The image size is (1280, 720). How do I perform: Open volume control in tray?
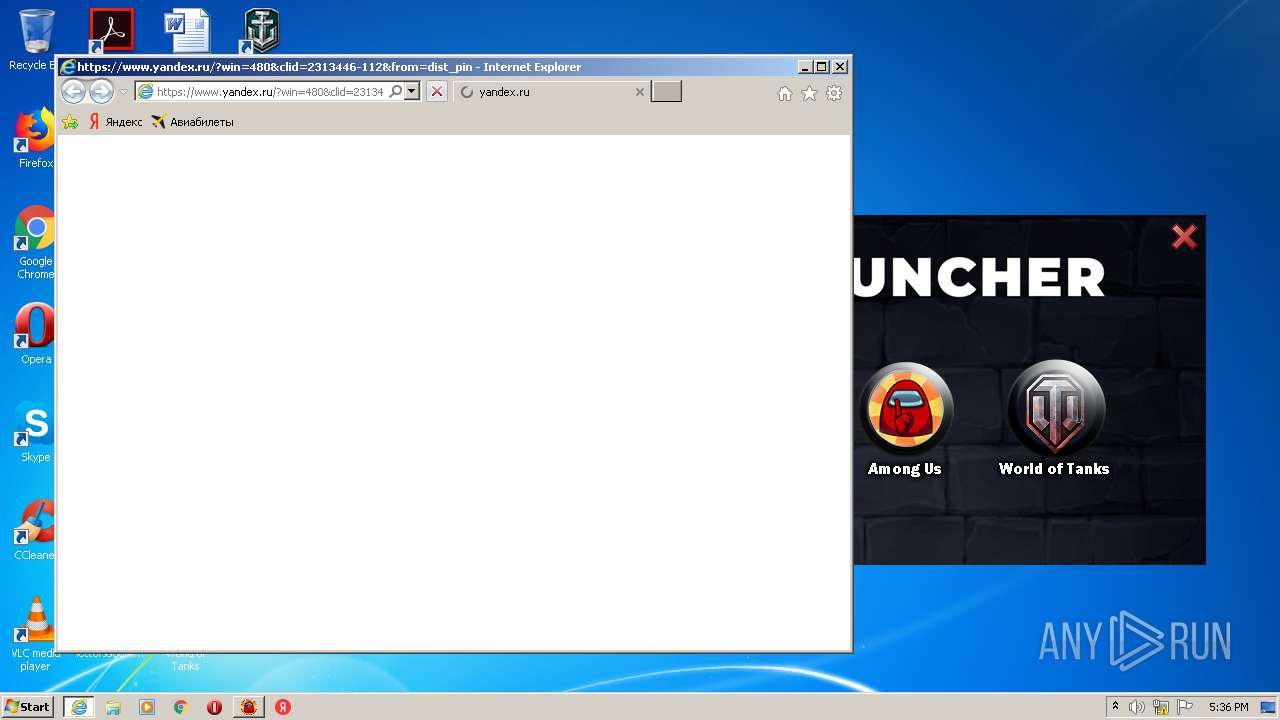point(1137,707)
